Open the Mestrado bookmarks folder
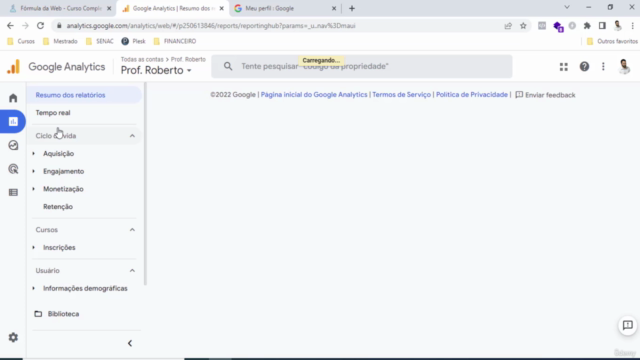This screenshot has width=640, height=360. point(60,41)
